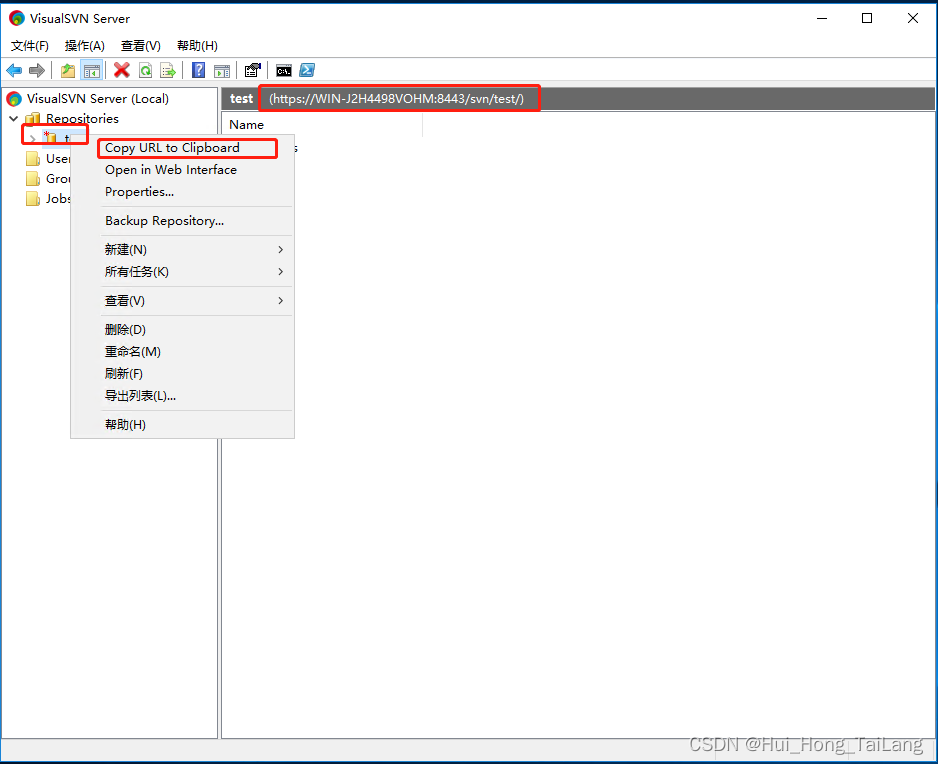Click the repository URL in the header bar
This screenshot has width=938, height=764.
[x=396, y=99]
